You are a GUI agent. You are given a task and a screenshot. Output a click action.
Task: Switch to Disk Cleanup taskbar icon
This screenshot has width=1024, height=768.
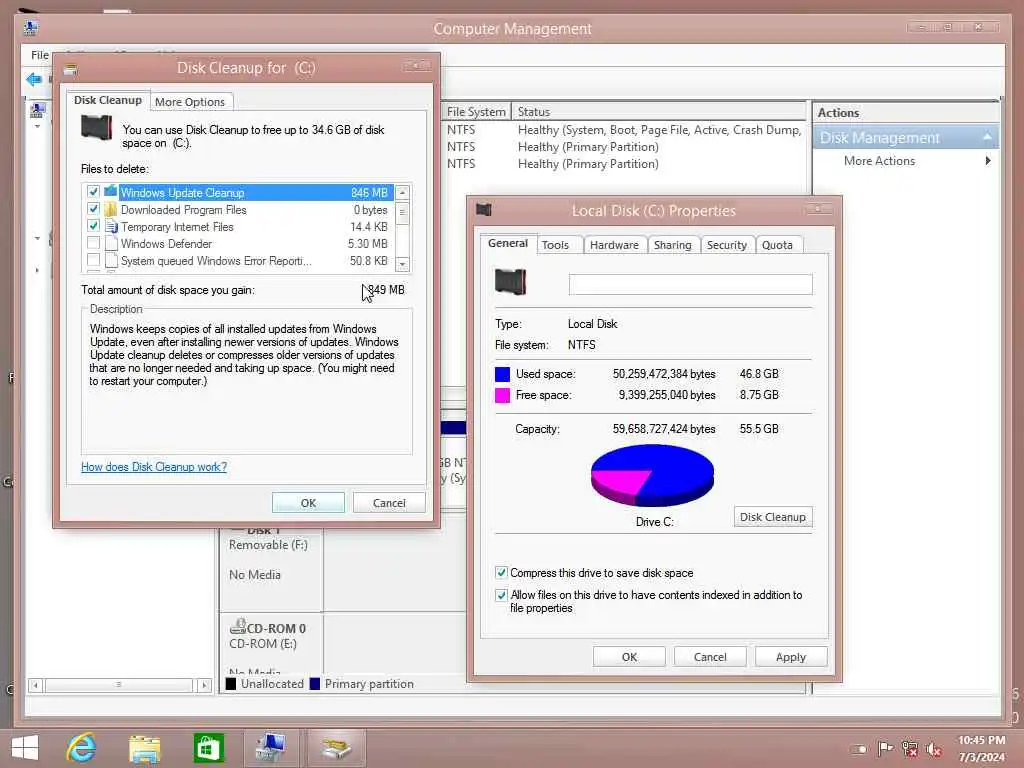[336, 748]
